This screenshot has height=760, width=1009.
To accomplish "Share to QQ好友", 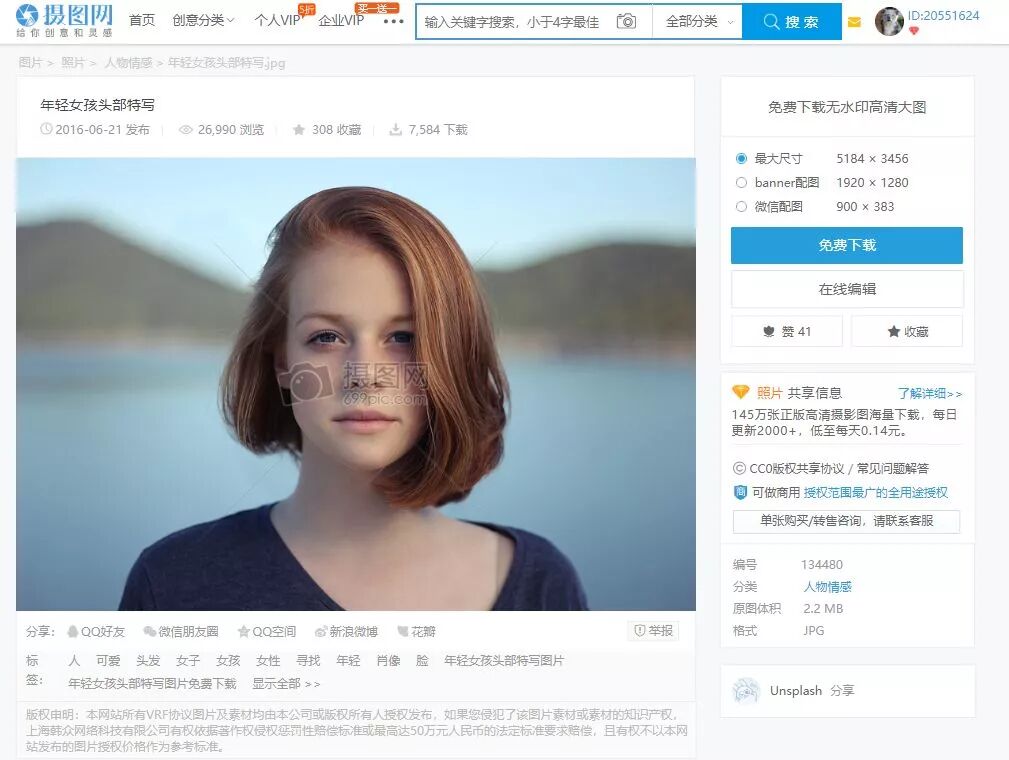I will 97,632.
